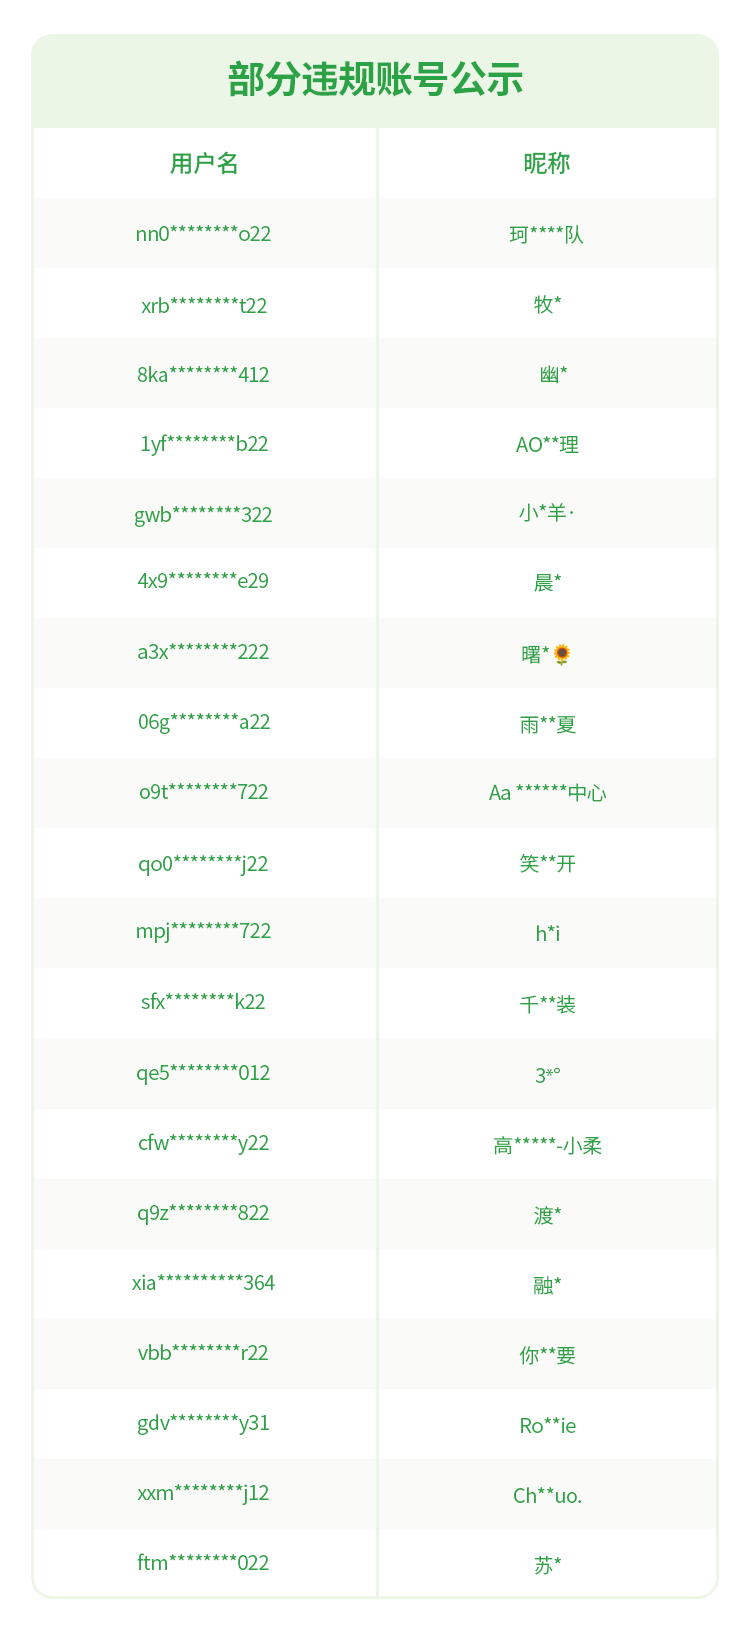Click the sunflower emoji beside 曙*
This screenshot has width=750, height=1631.
click(562, 654)
